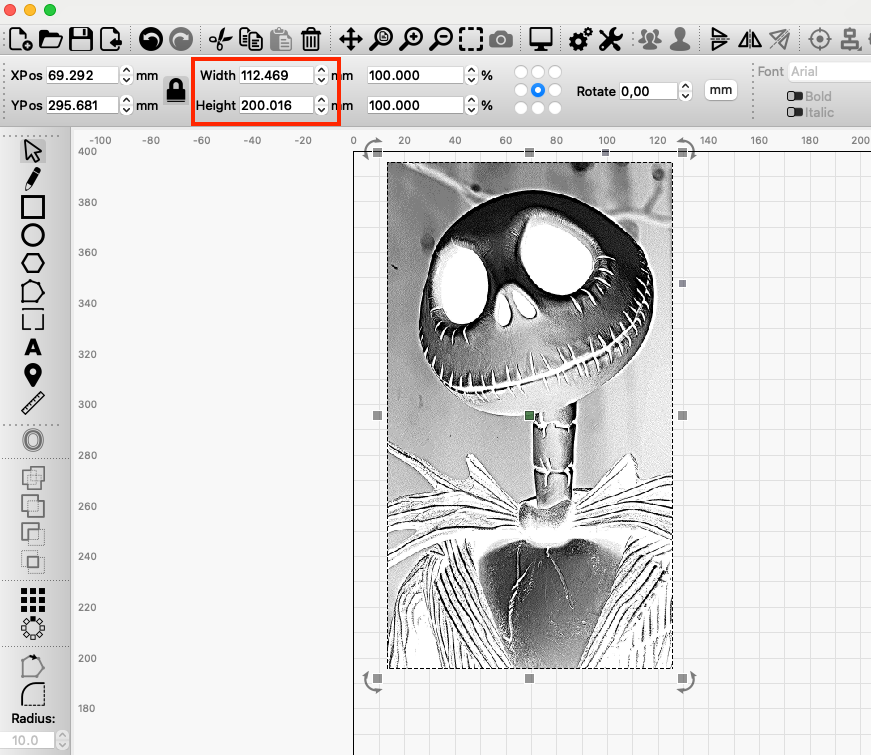871x755 pixels.
Task: Undo the last action
Action: pyautogui.click(x=151, y=39)
